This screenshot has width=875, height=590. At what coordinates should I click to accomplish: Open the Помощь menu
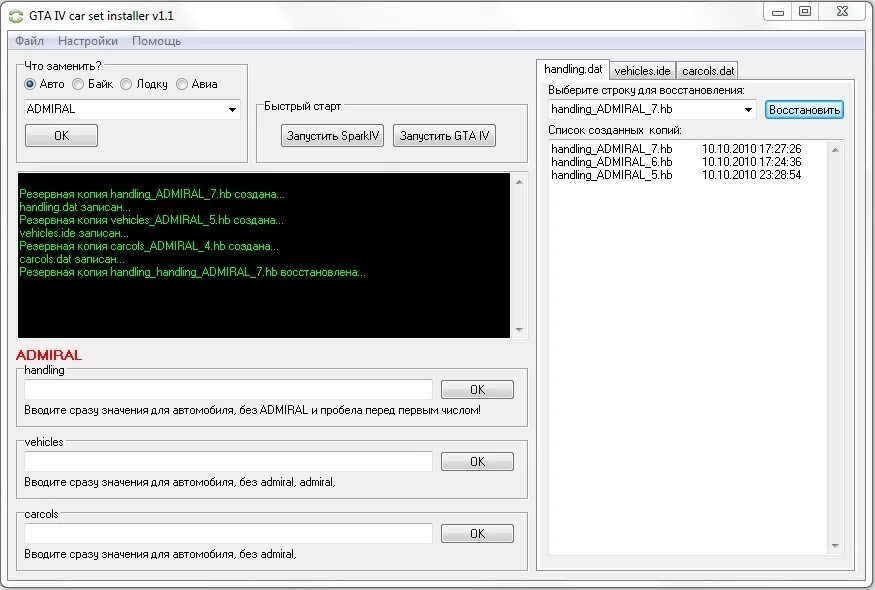(x=158, y=41)
